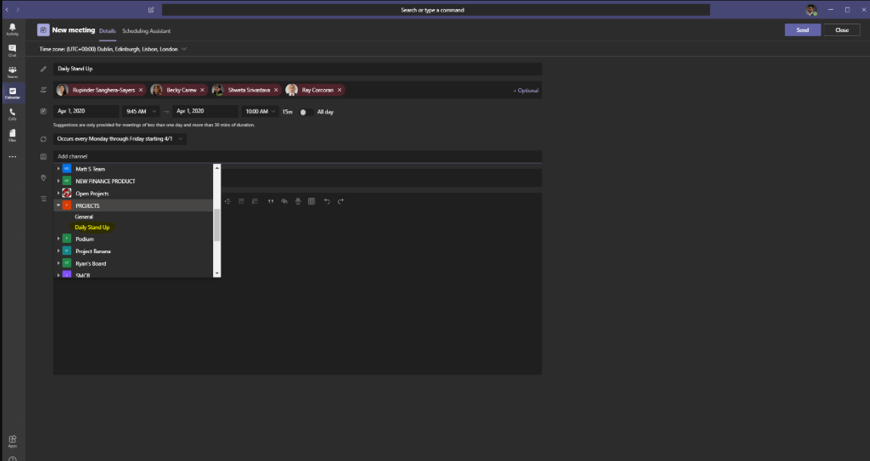Click the PROJECTS team avatar icon

pos(67,205)
